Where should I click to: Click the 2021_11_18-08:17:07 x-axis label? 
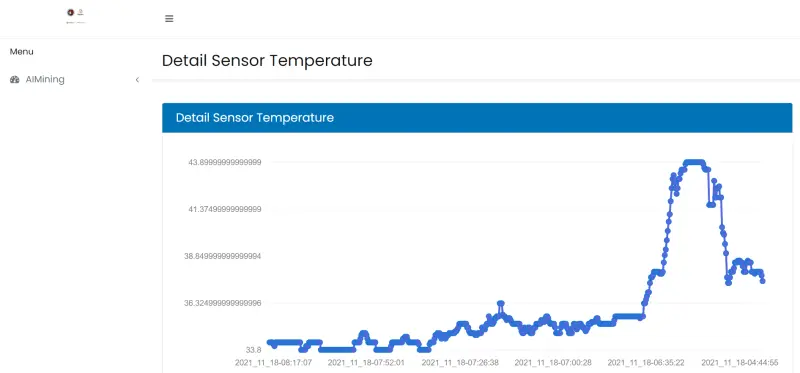[273, 363]
